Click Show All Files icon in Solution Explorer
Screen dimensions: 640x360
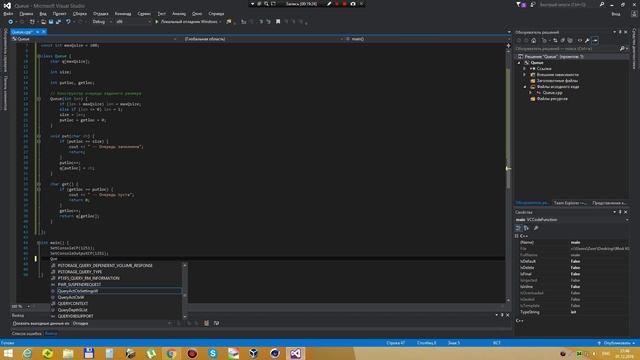click(x=570, y=40)
